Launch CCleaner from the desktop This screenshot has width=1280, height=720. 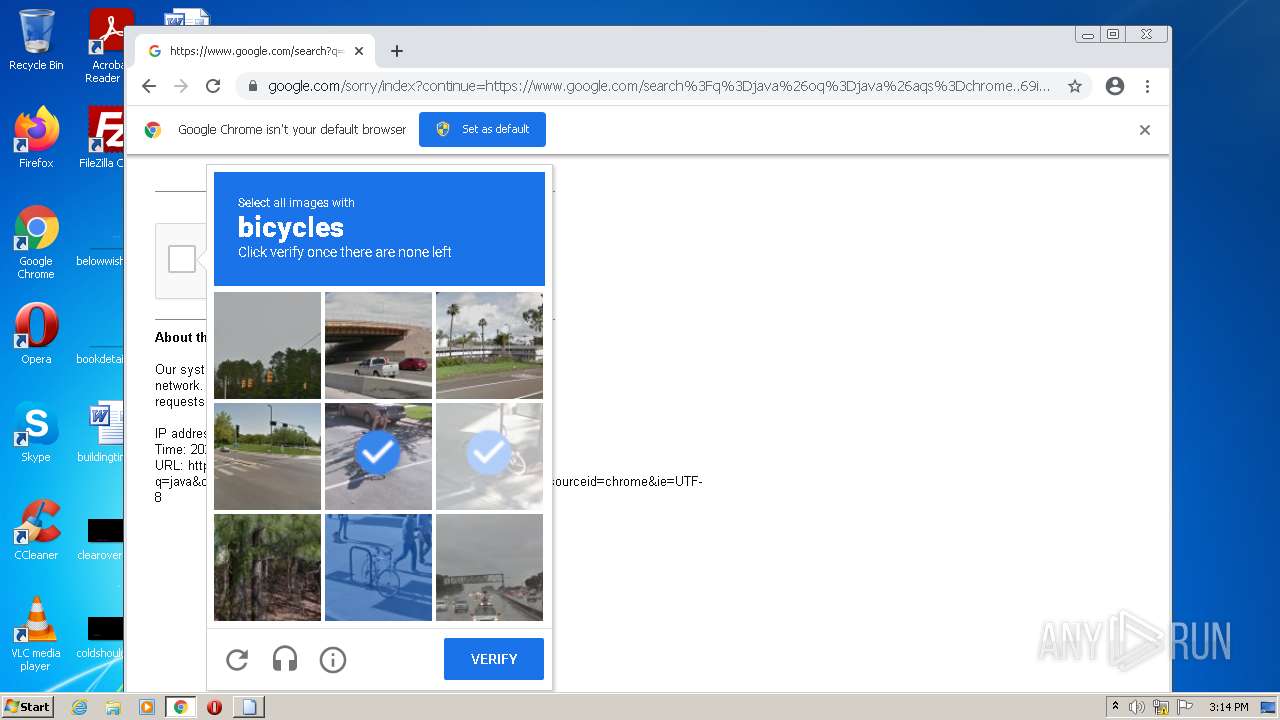click(x=36, y=529)
